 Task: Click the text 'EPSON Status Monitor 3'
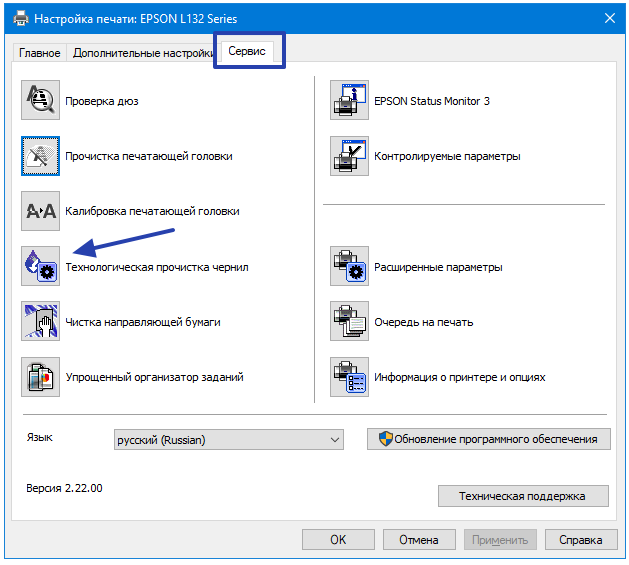pos(432,101)
